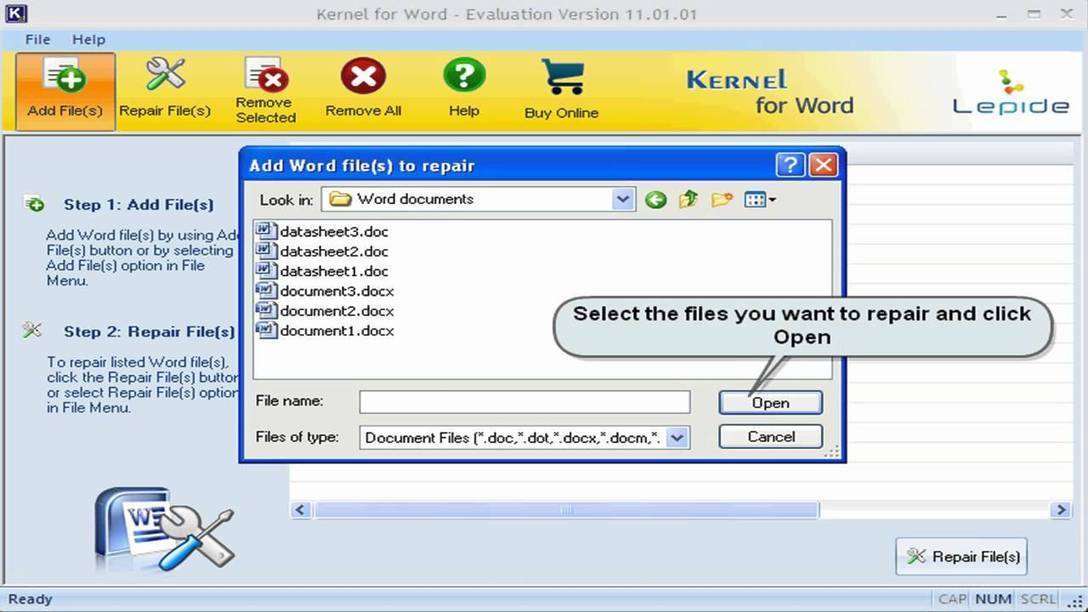Click the Open button
This screenshot has width=1088, height=612.
click(770, 402)
